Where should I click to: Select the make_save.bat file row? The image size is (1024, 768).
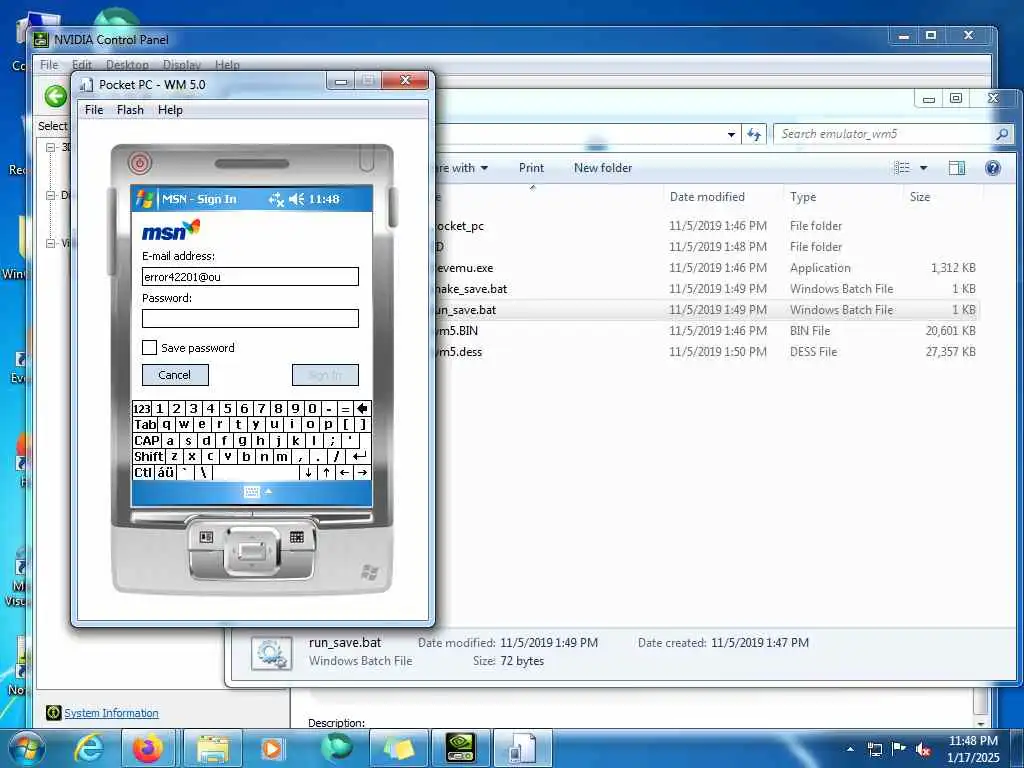pos(705,289)
